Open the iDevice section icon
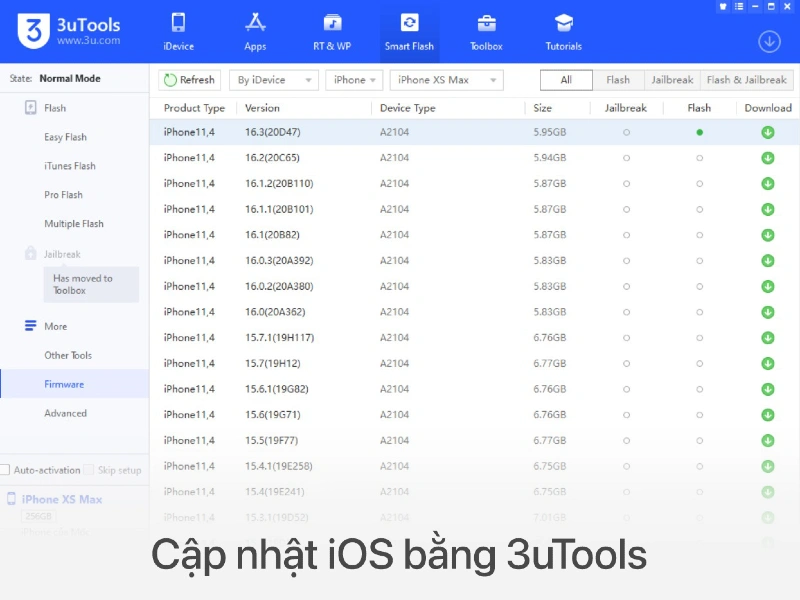This screenshot has height=600, width=800. tap(178, 24)
